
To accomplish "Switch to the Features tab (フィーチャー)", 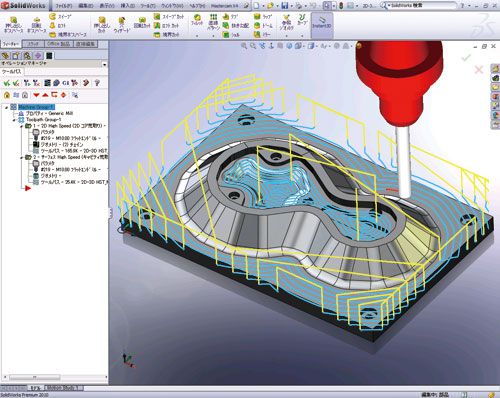I will pos(11,44).
